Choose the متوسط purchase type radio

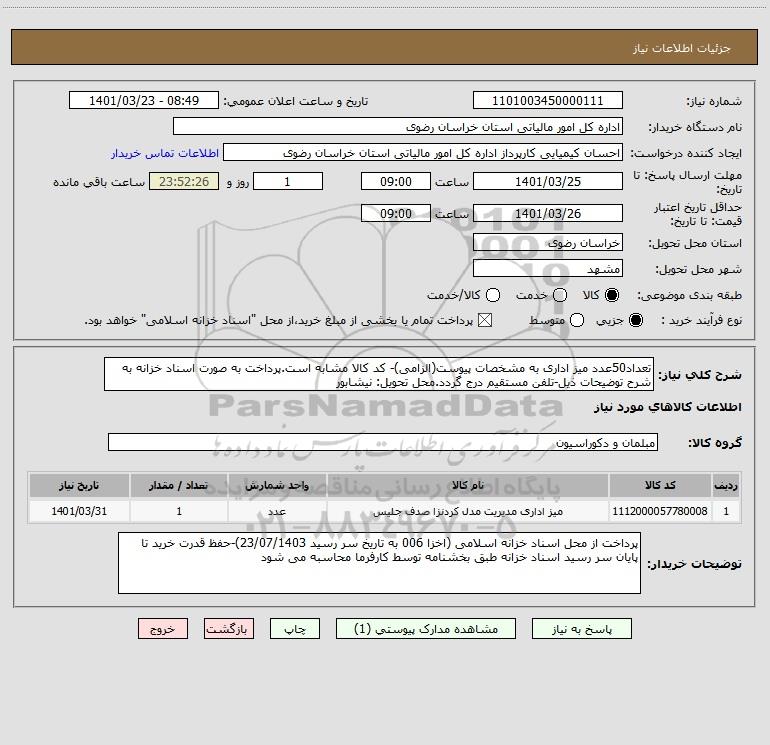(x=577, y=320)
